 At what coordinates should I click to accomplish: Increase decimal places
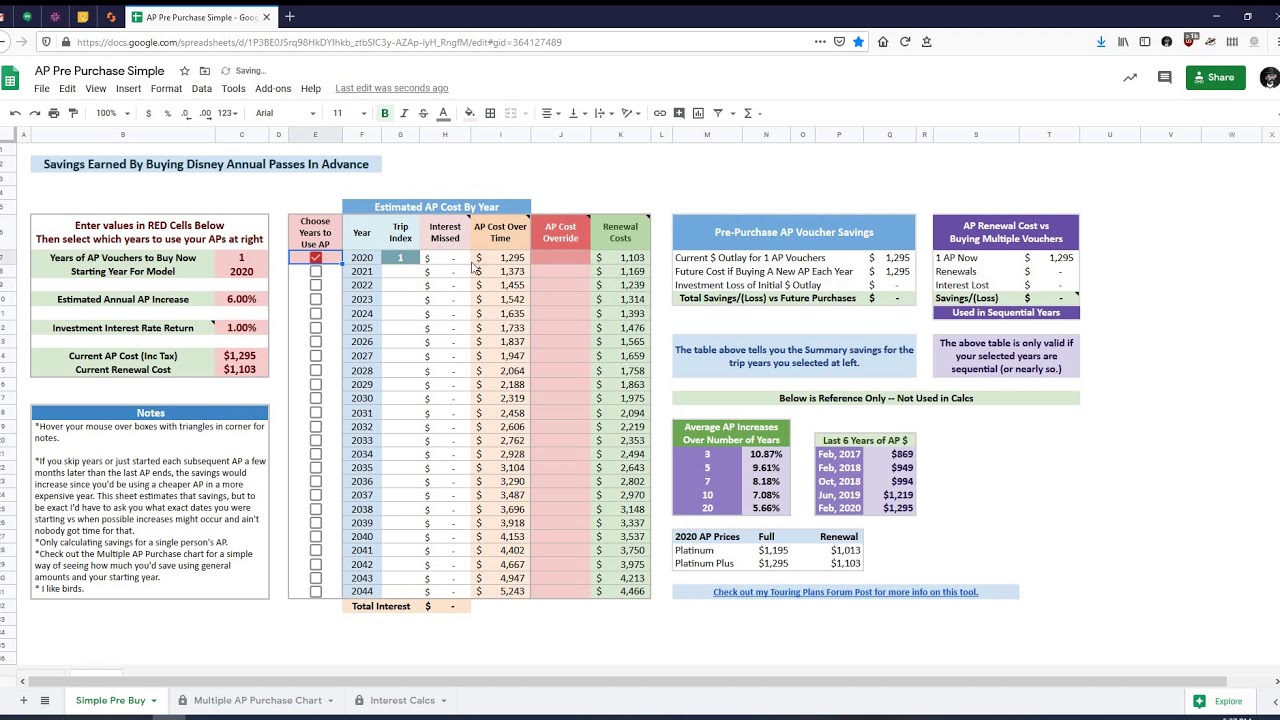tap(205, 113)
